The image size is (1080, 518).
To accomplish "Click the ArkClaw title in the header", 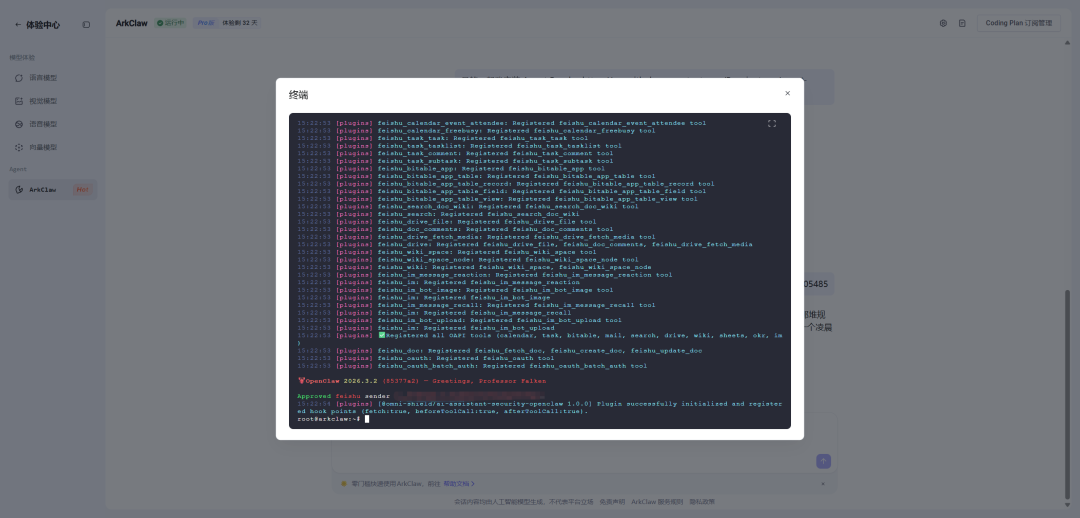I will (132, 23).
